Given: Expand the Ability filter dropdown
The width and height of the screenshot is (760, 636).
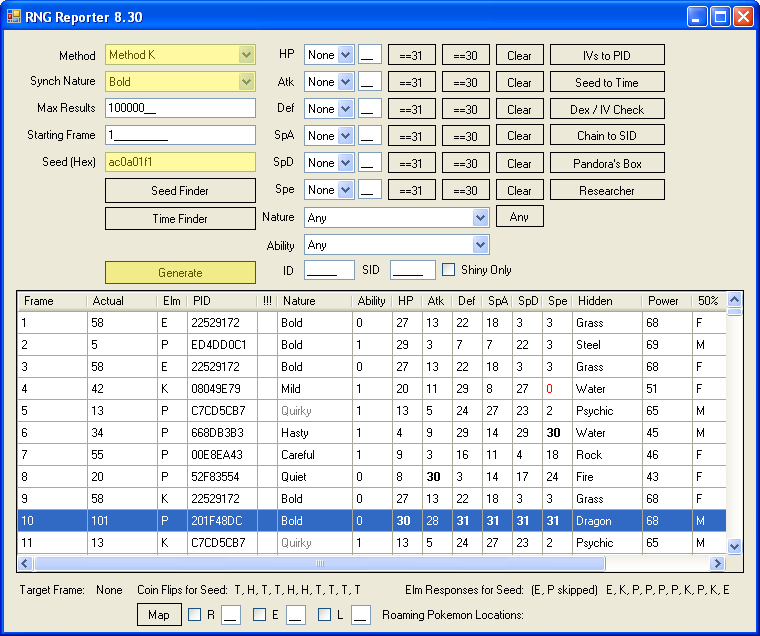Looking at the screenshot, I should 480,245.
